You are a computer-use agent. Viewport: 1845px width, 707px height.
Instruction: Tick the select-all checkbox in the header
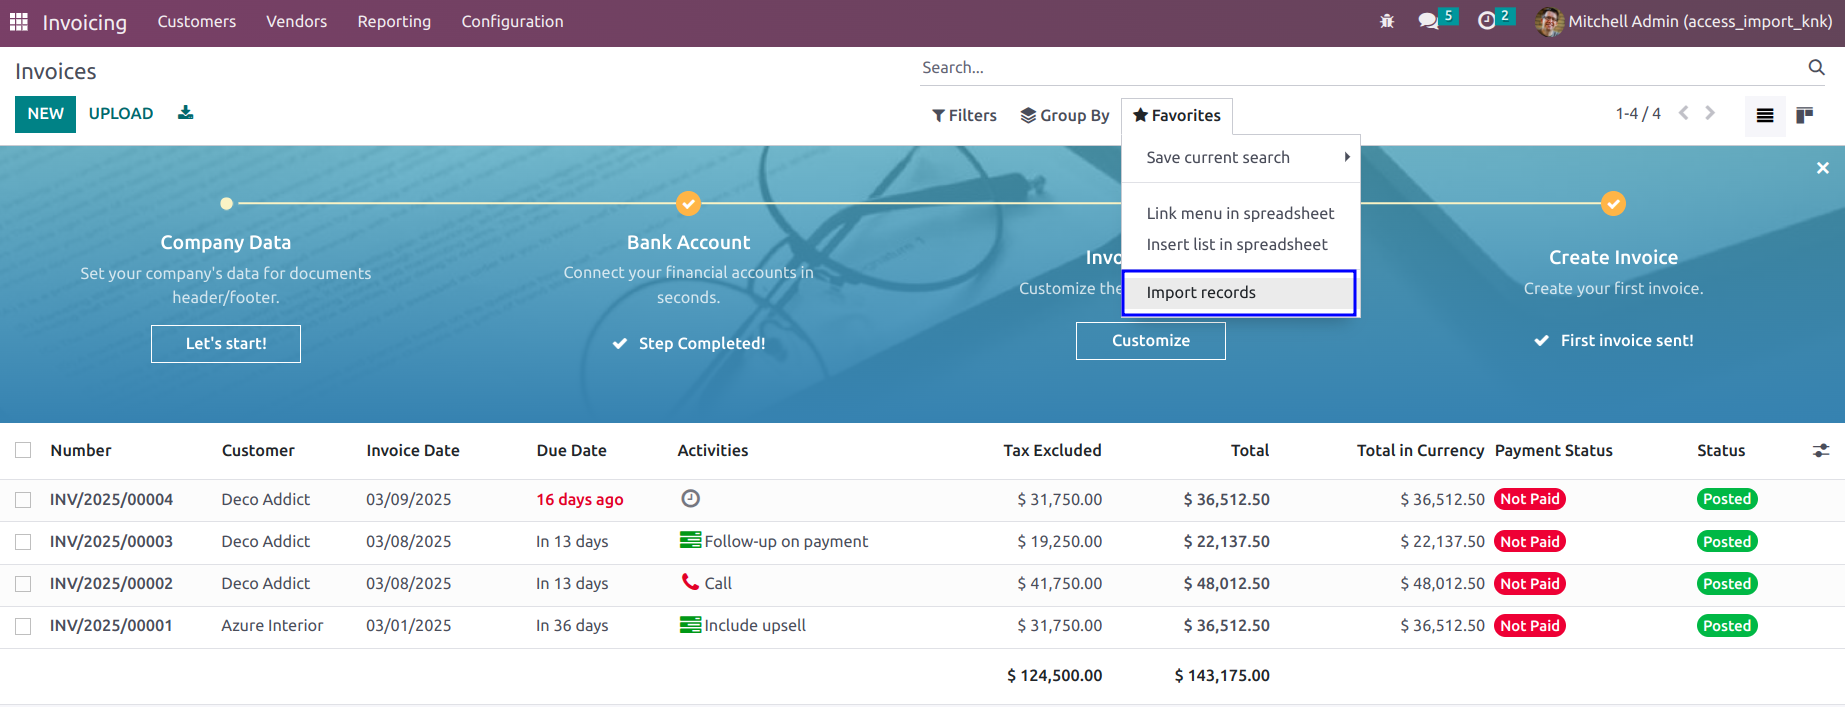click(x=23, y=451)
